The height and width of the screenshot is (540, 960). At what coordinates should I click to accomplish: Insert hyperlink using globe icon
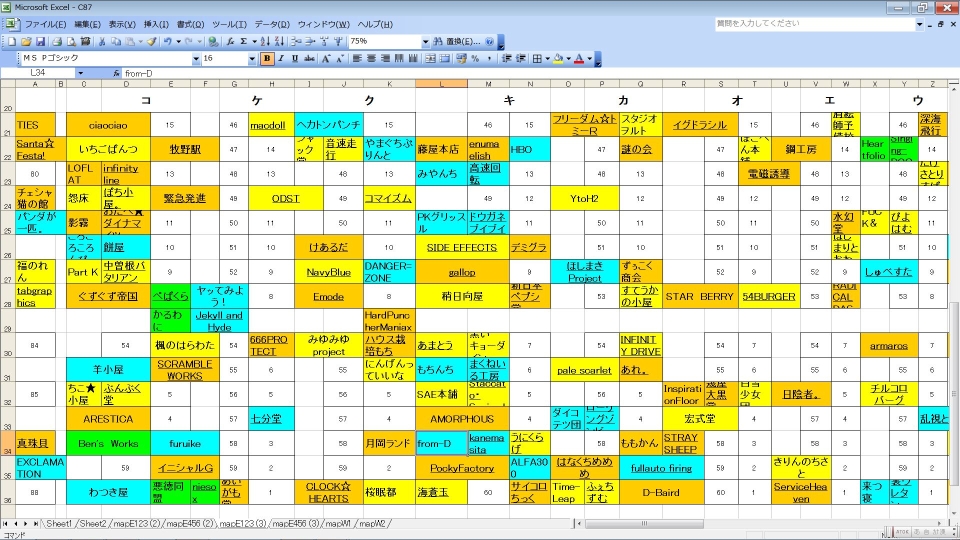click(212, 42)
